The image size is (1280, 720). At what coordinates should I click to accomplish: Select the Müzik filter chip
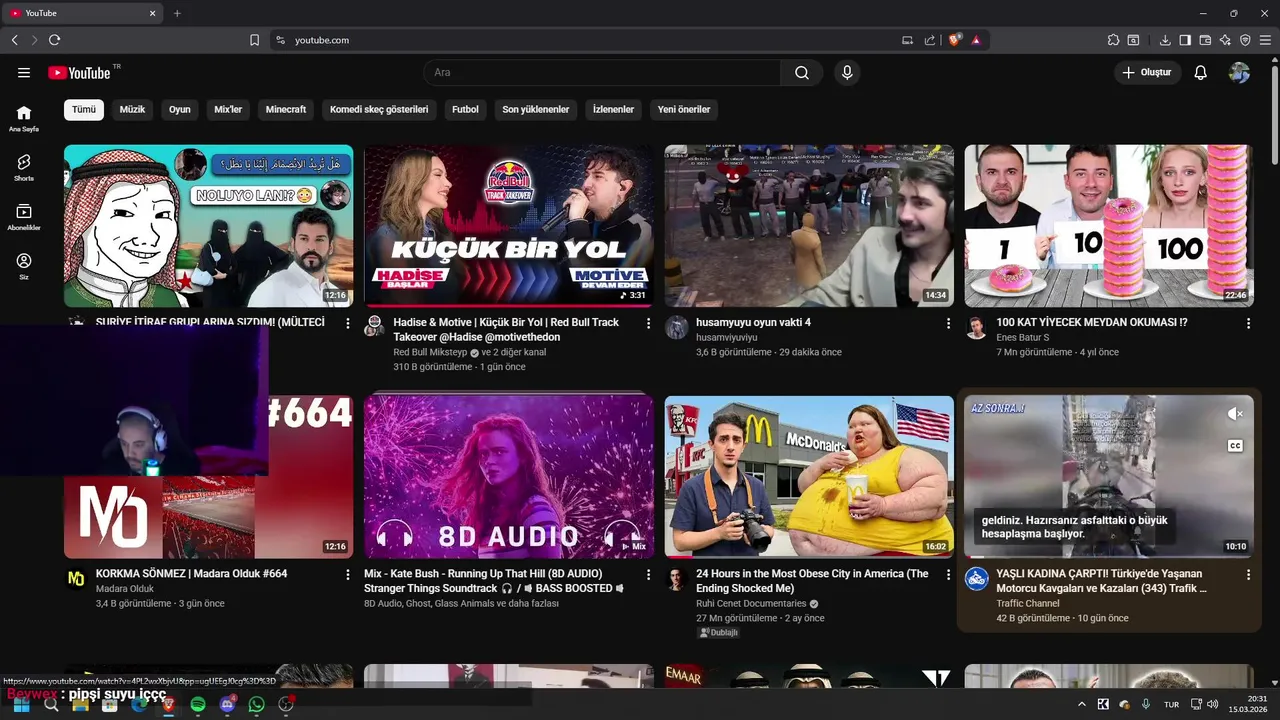[132, 109]
